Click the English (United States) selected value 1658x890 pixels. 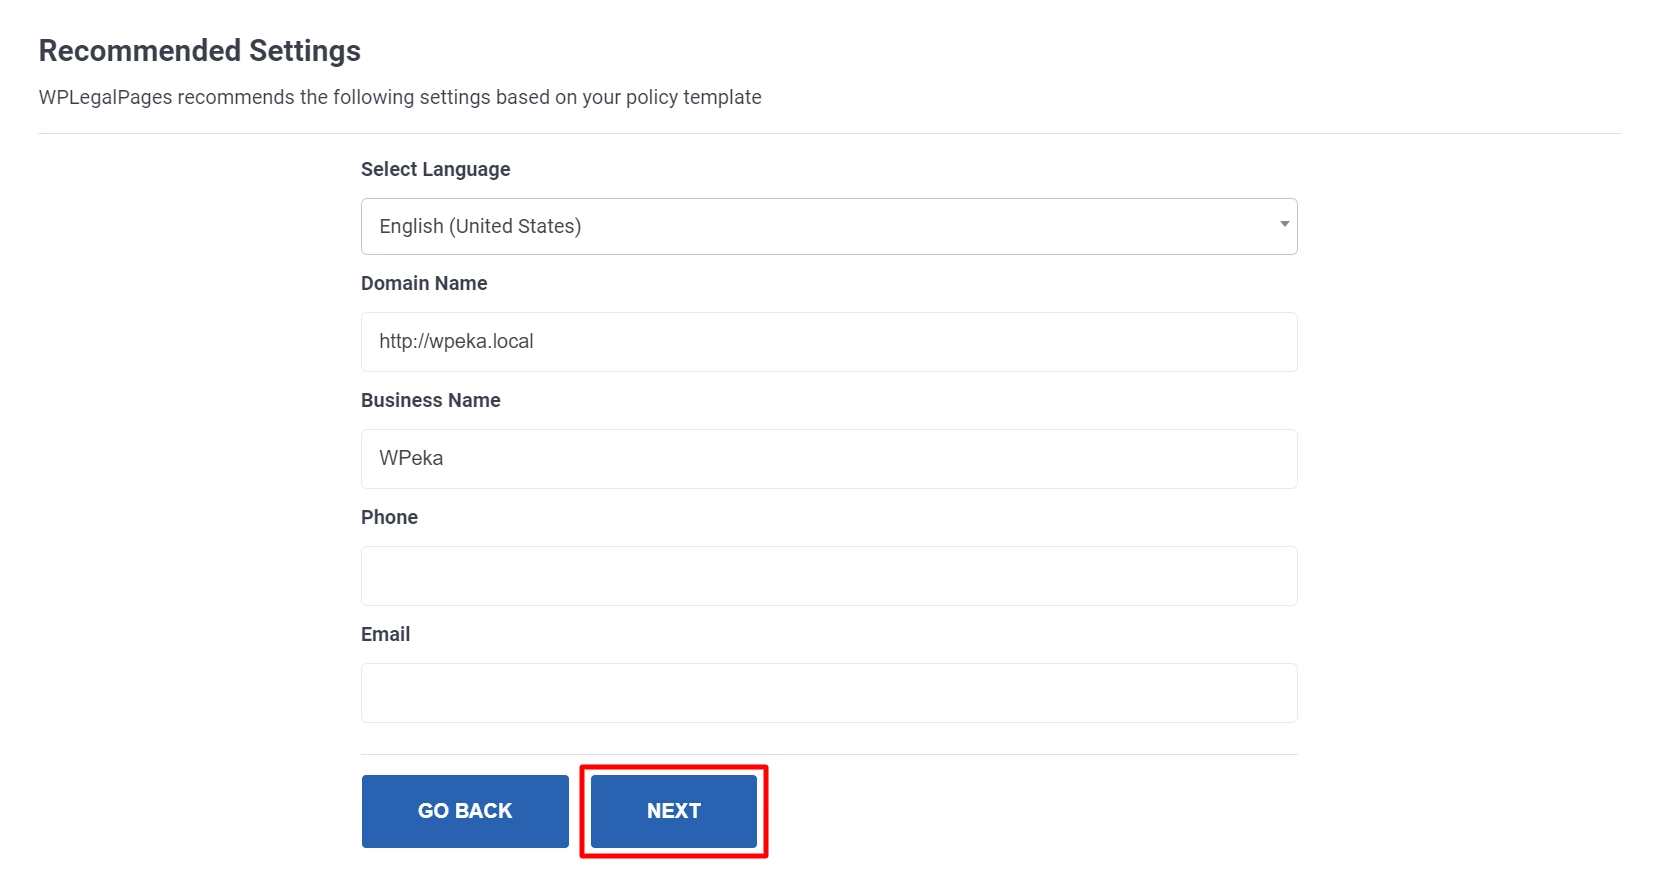click(479, 226)
